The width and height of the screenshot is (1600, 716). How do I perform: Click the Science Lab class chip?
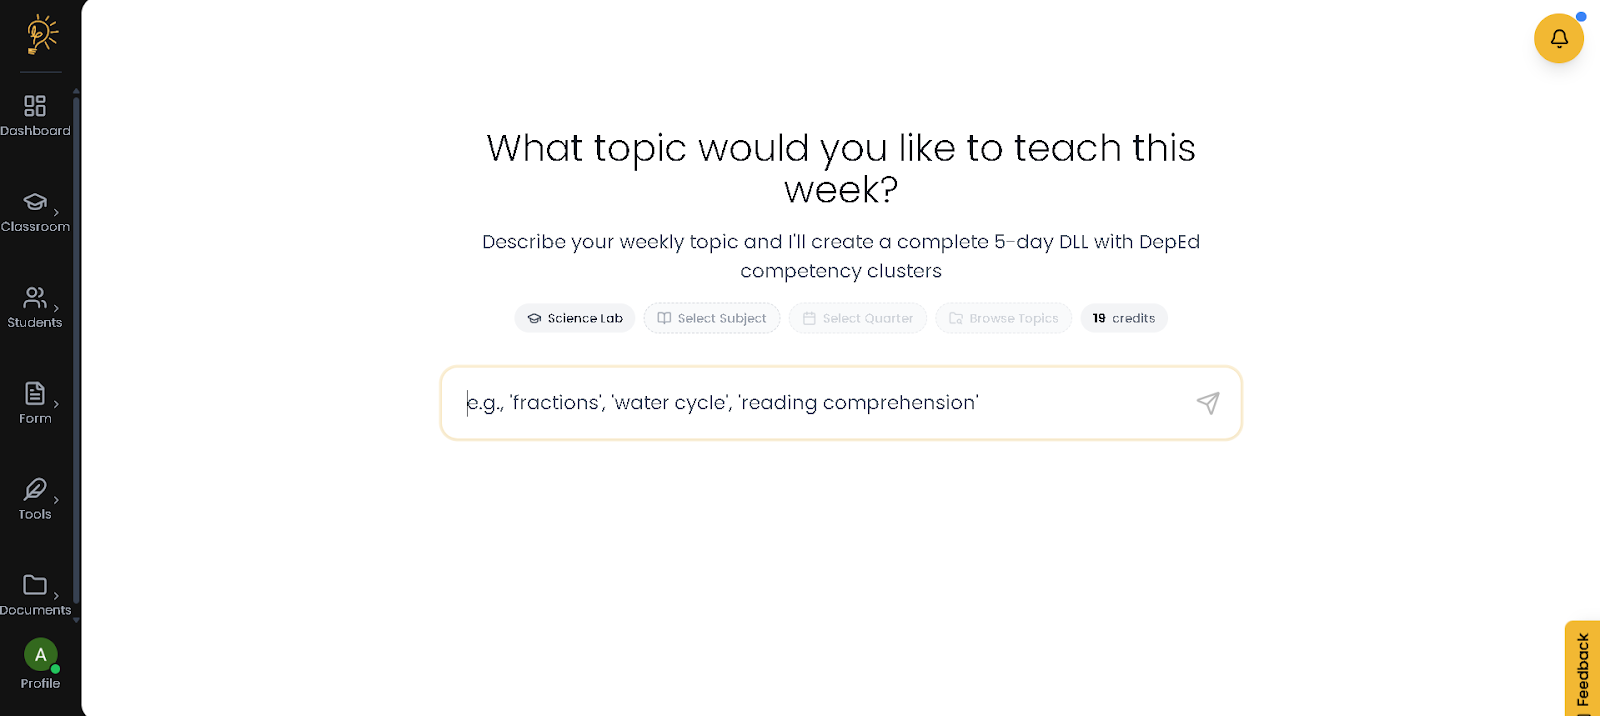(x=575, y=318)
